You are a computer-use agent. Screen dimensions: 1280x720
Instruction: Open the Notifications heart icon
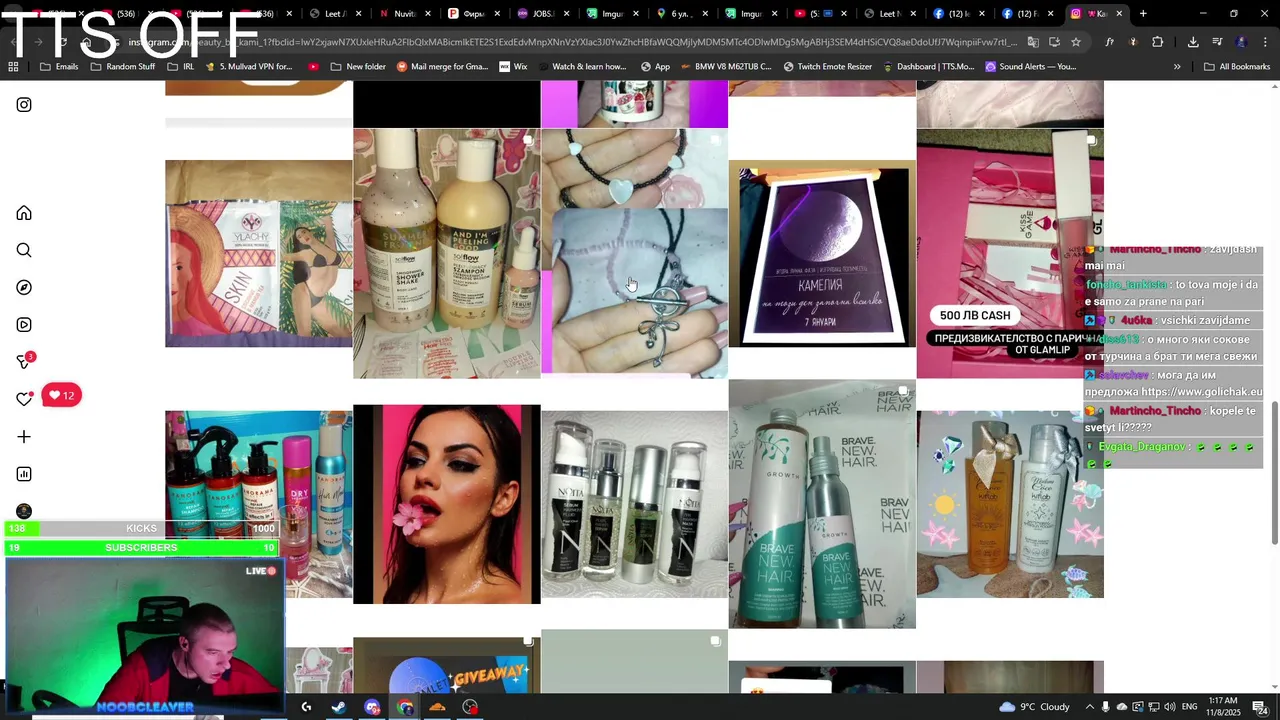click(x=24, y=399)
